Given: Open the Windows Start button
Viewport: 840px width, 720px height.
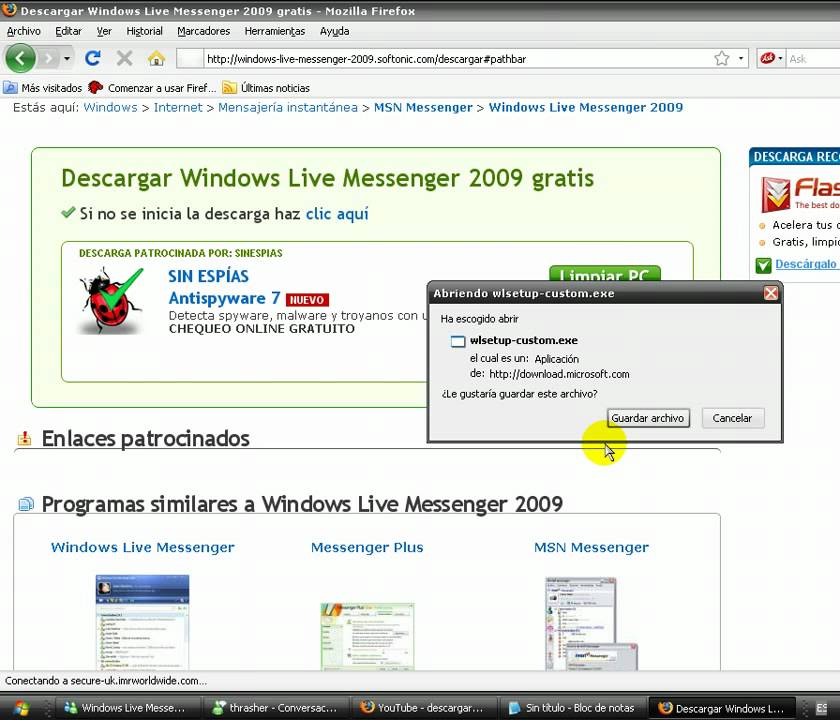Looking at the screenshot, I should coord(21,708).
